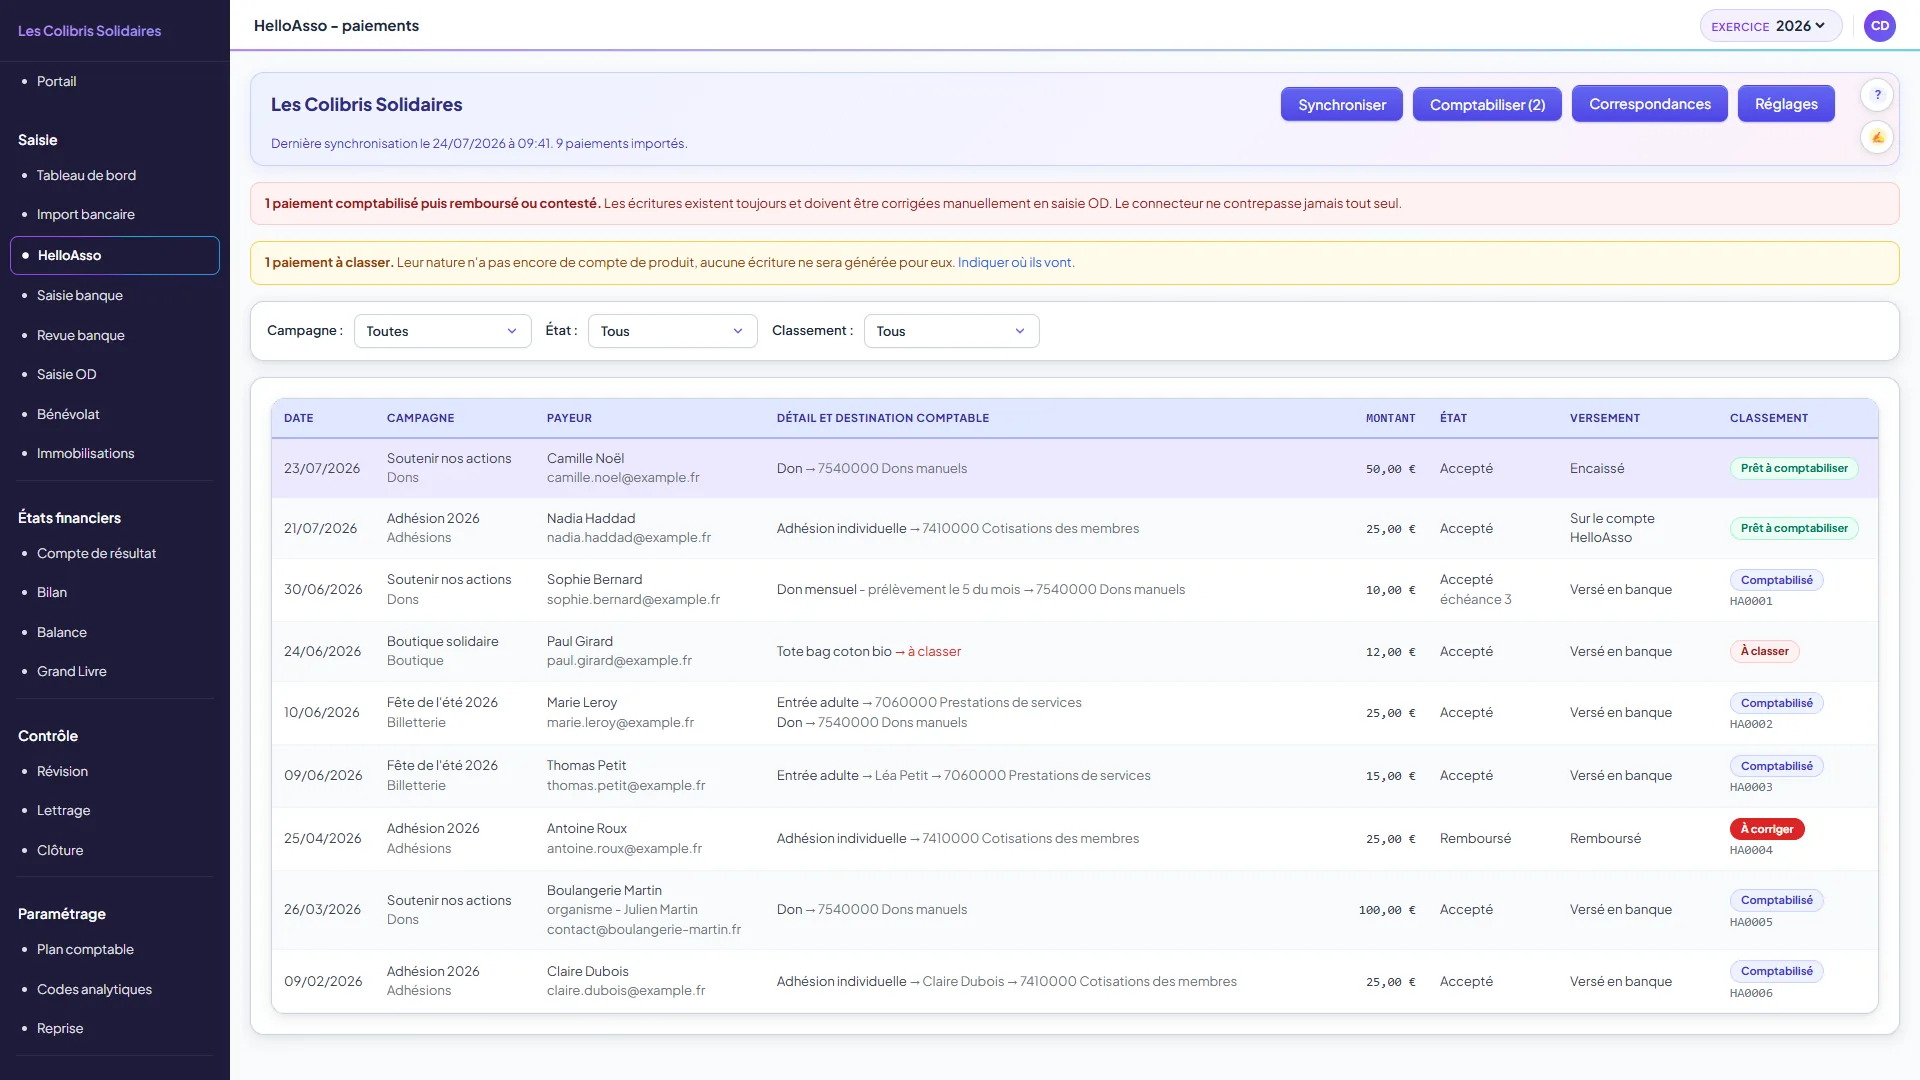Expand the État filter dropdown

(672, 331)
